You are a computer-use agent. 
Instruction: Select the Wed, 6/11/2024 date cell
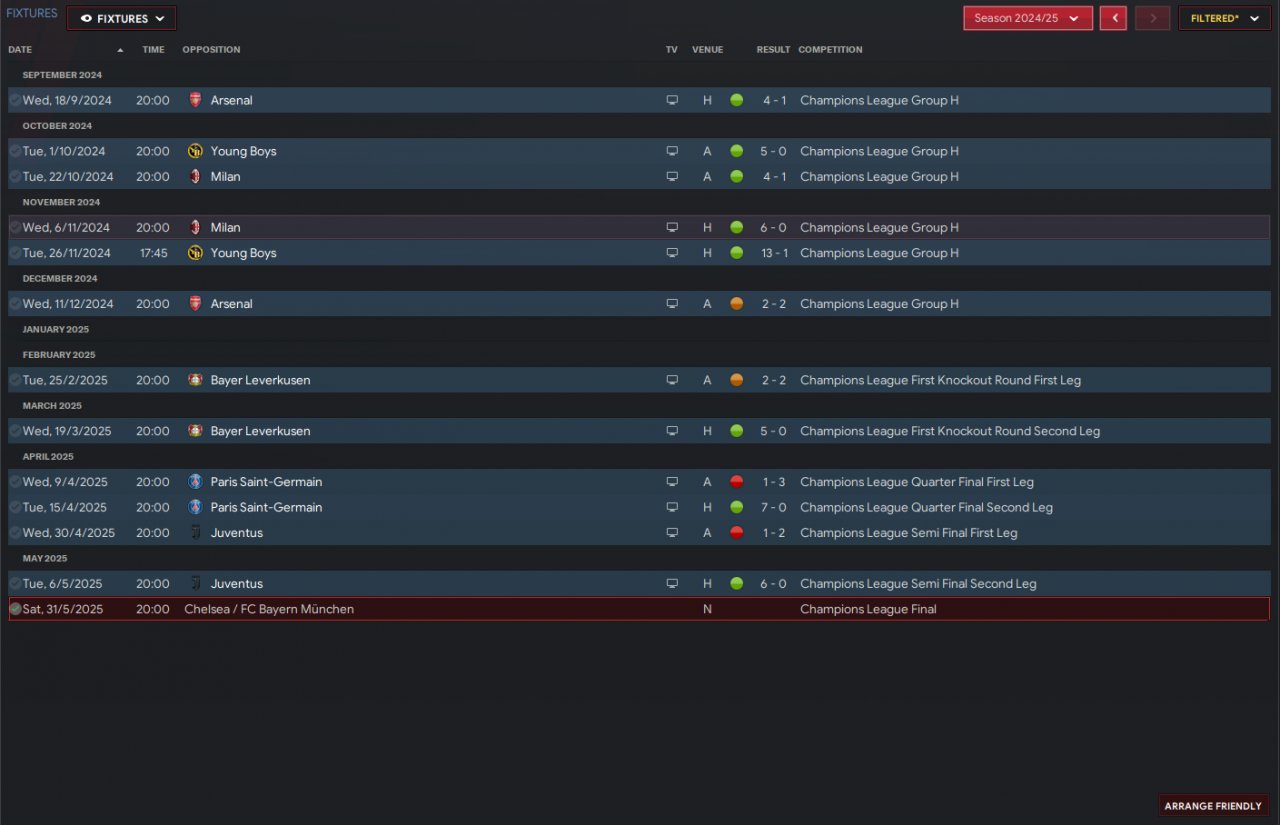click(66, 227)
